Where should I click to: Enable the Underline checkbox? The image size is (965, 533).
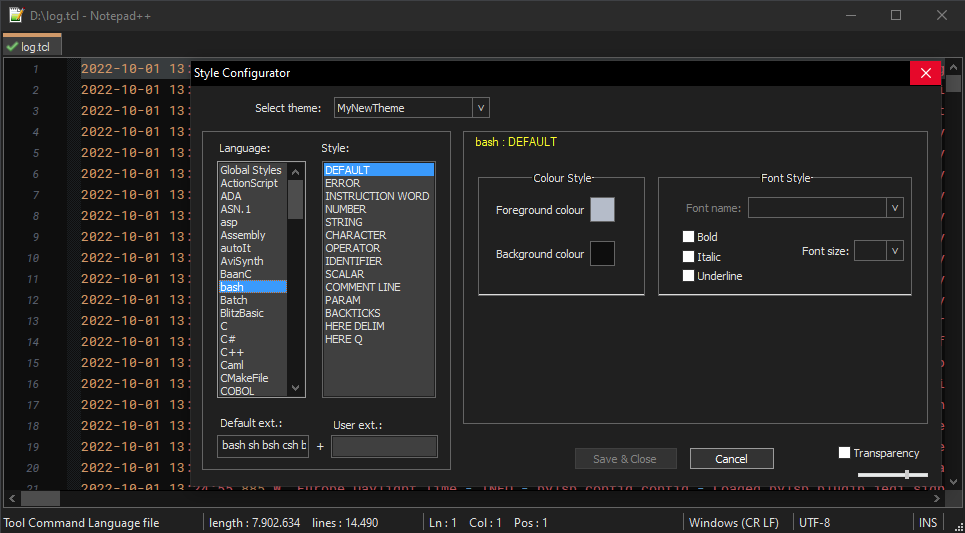pos(689,276)
